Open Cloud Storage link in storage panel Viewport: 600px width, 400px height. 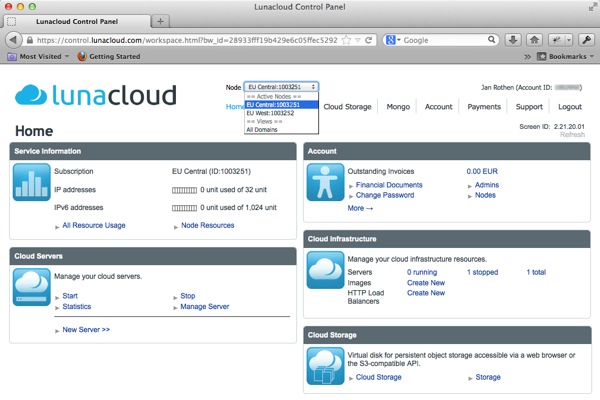pyautogui.click(x=378, y=377)
